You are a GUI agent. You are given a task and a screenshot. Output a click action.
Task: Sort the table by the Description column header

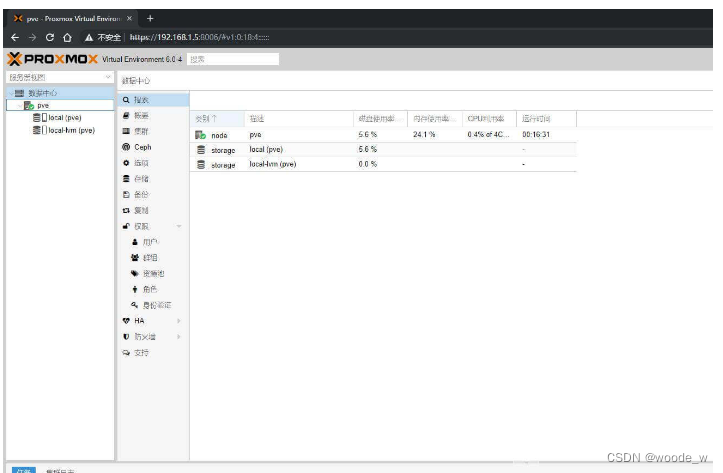299,119
